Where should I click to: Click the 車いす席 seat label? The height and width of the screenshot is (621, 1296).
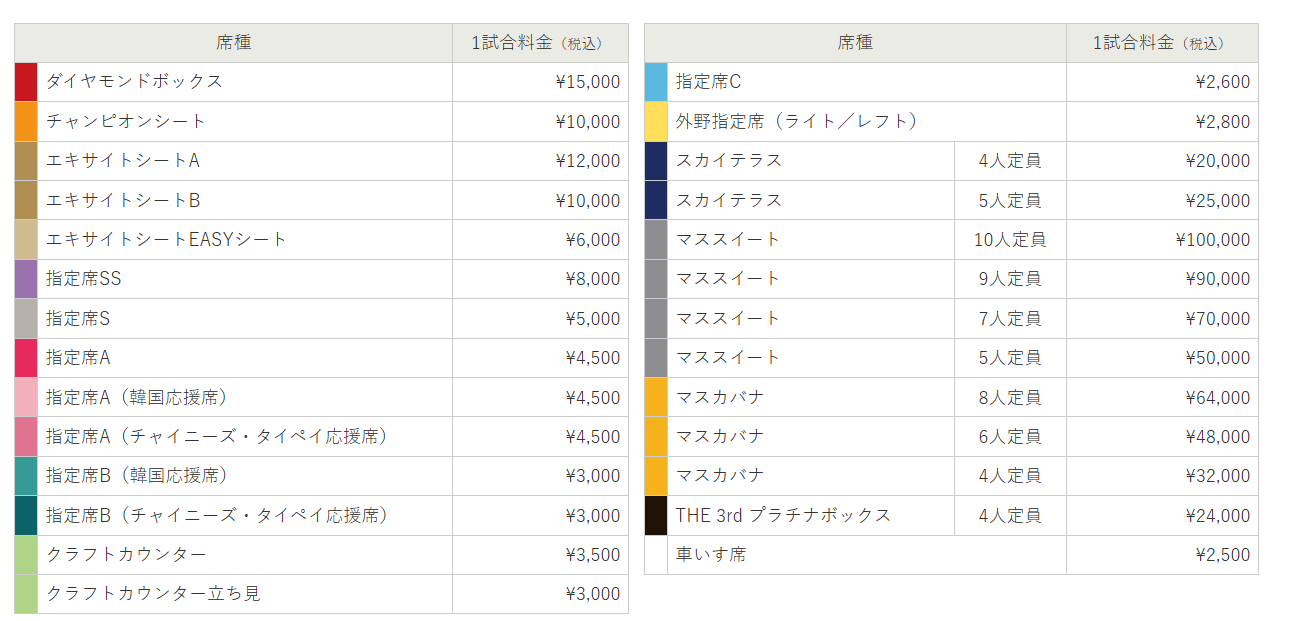pyautogui.click(x=711, y=555)
